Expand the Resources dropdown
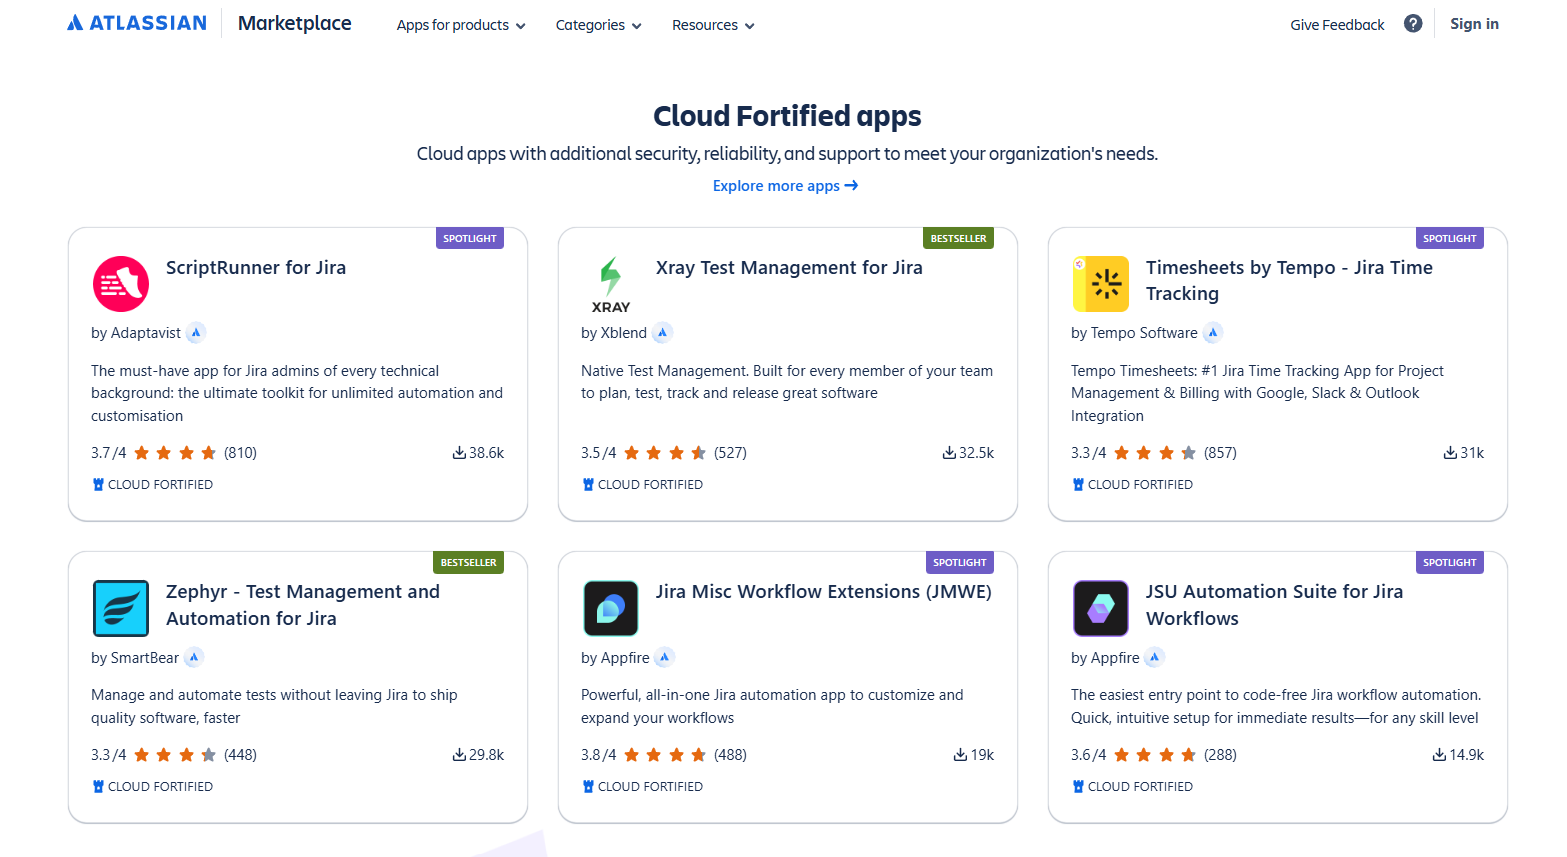 tap(713, 25)
